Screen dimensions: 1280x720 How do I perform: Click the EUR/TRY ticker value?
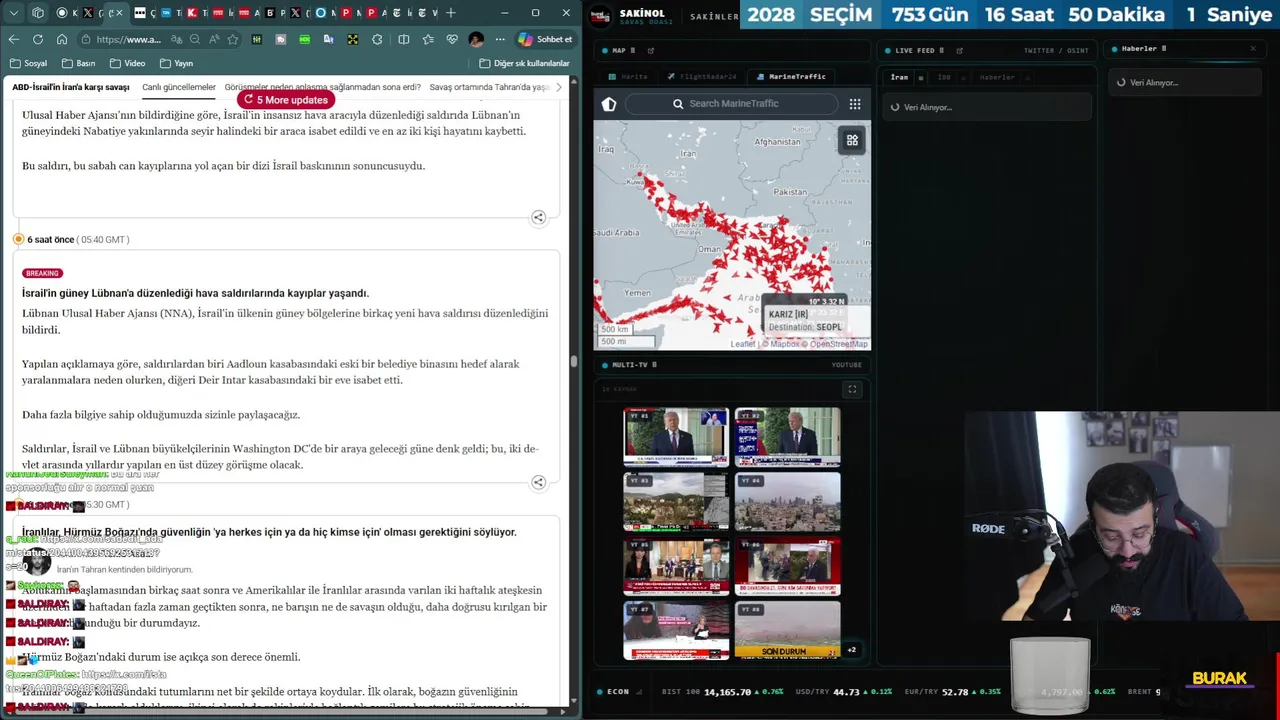coord(955,692)
